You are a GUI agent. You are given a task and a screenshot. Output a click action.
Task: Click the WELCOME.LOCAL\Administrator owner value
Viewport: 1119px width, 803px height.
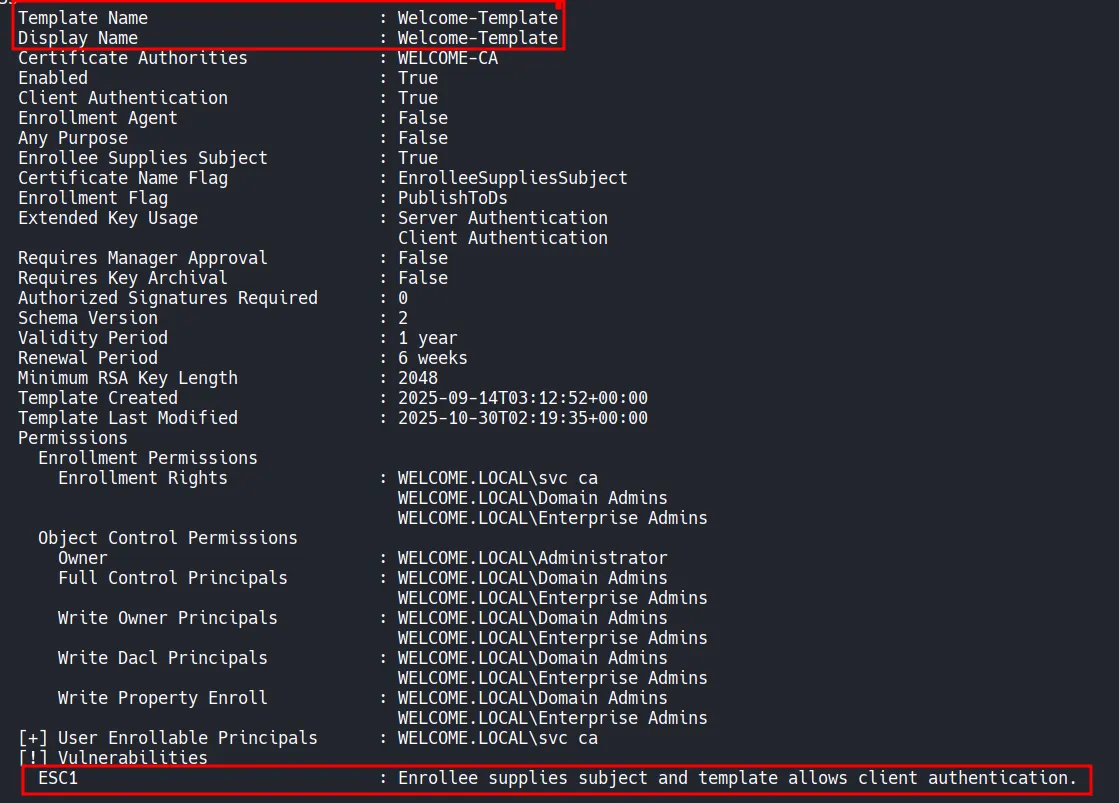tap(532, 558)
